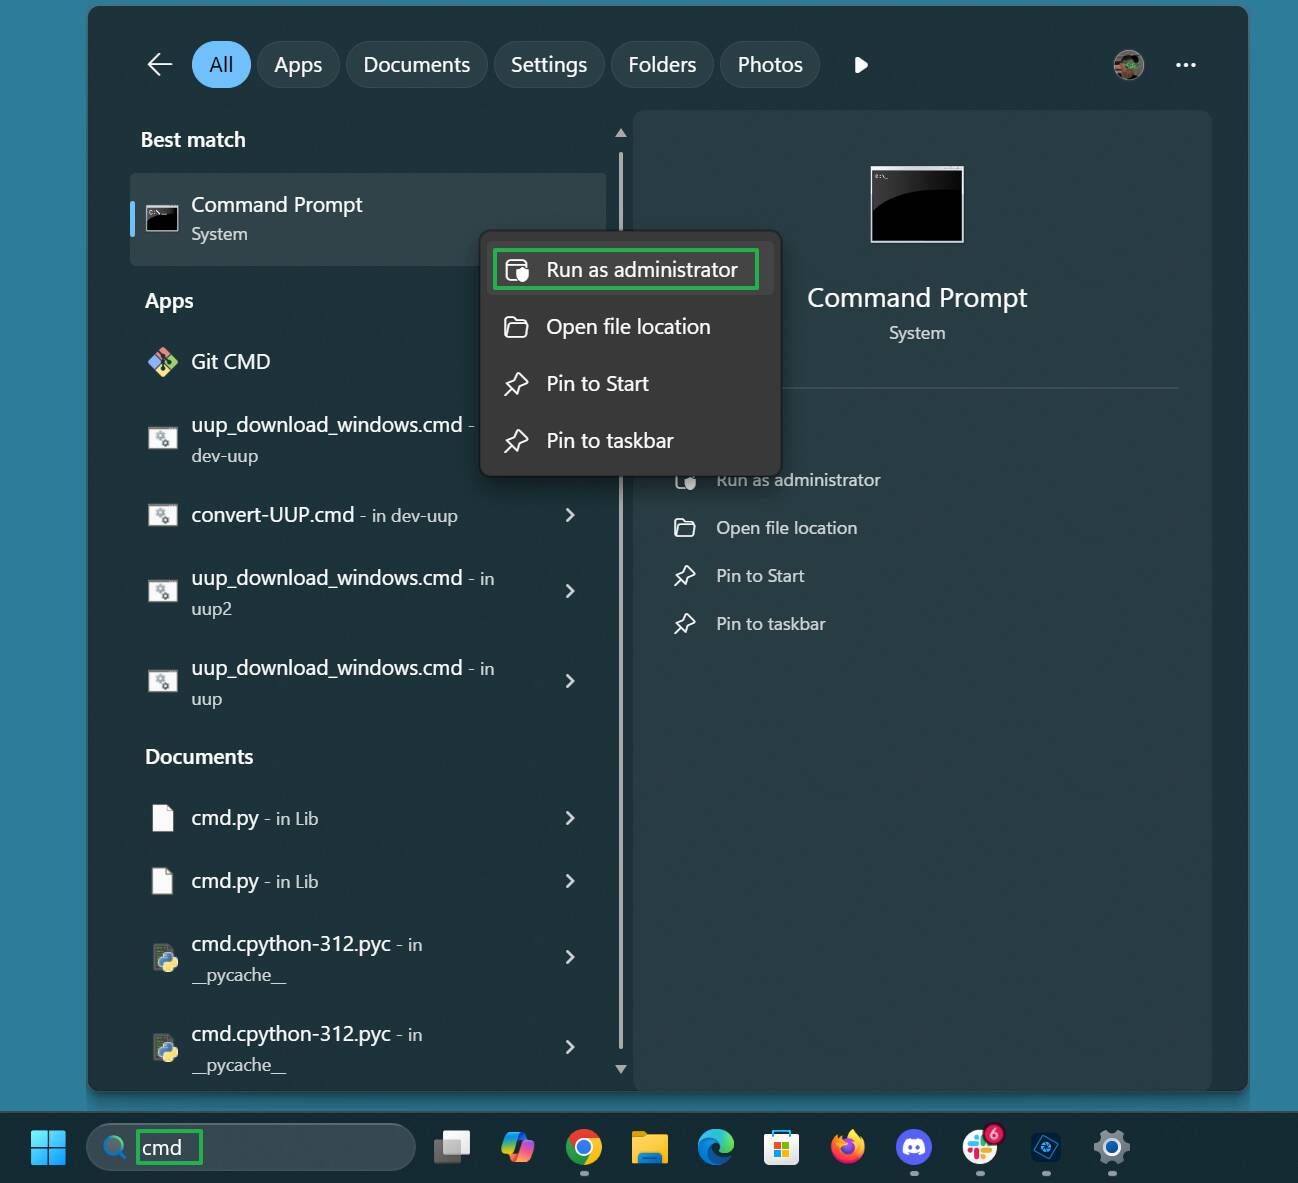Open Microsoft Edge from taskbar

point(716,1147)
